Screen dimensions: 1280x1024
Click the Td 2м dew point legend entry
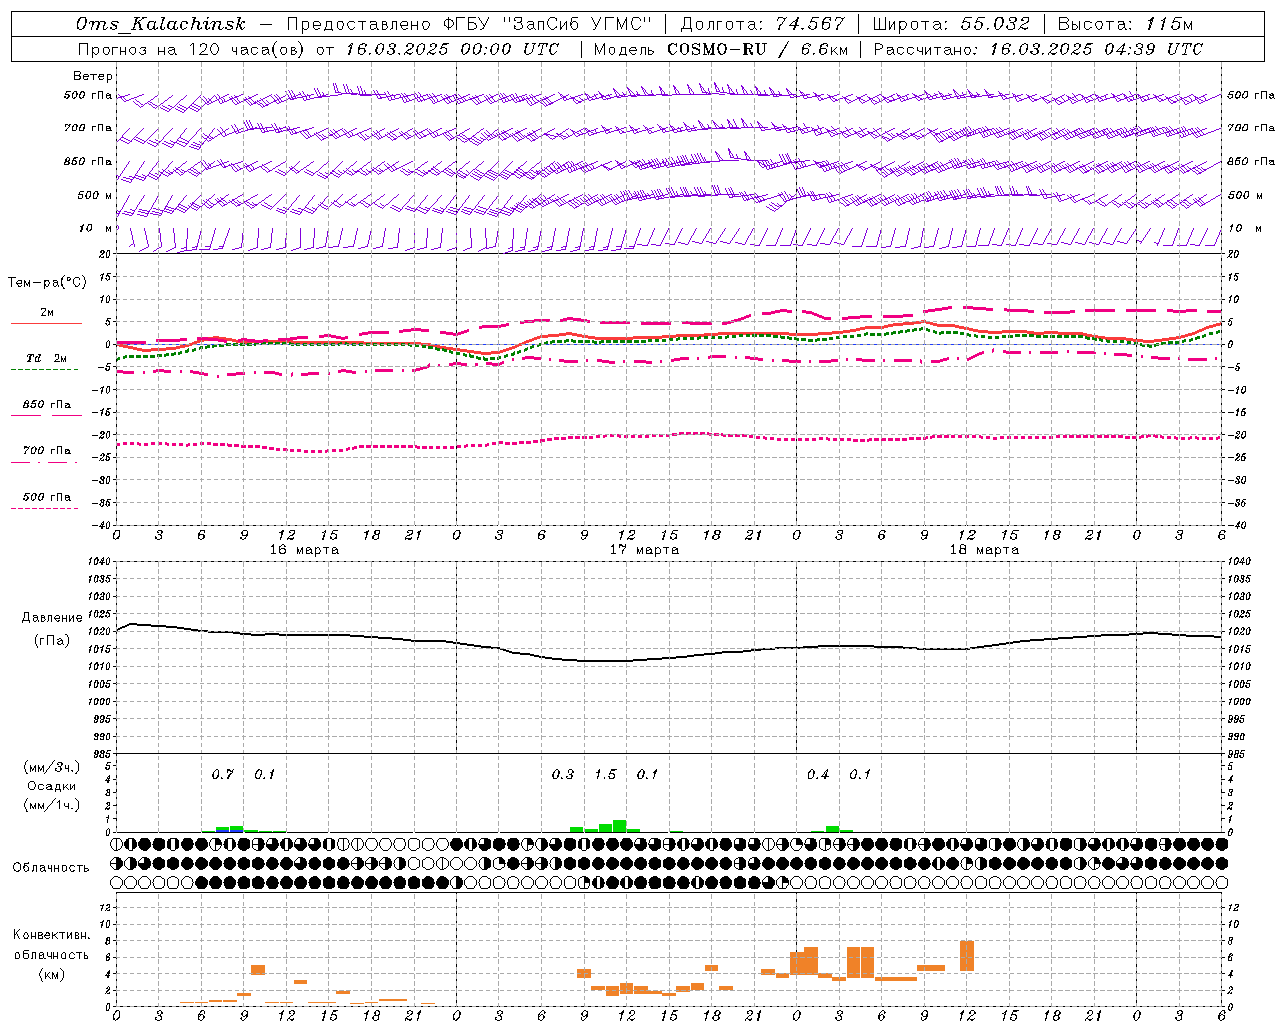click(x=46, y=358)
